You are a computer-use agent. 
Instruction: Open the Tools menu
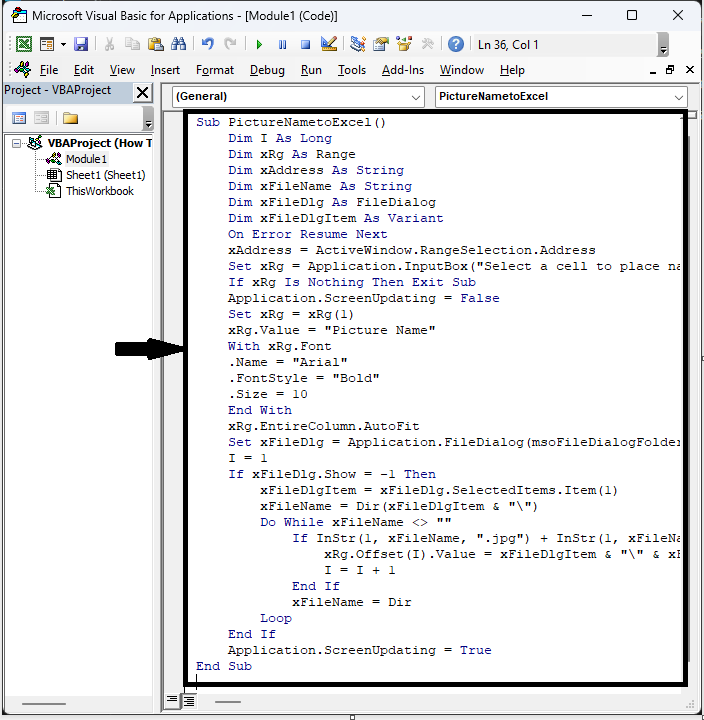point(352,70)
